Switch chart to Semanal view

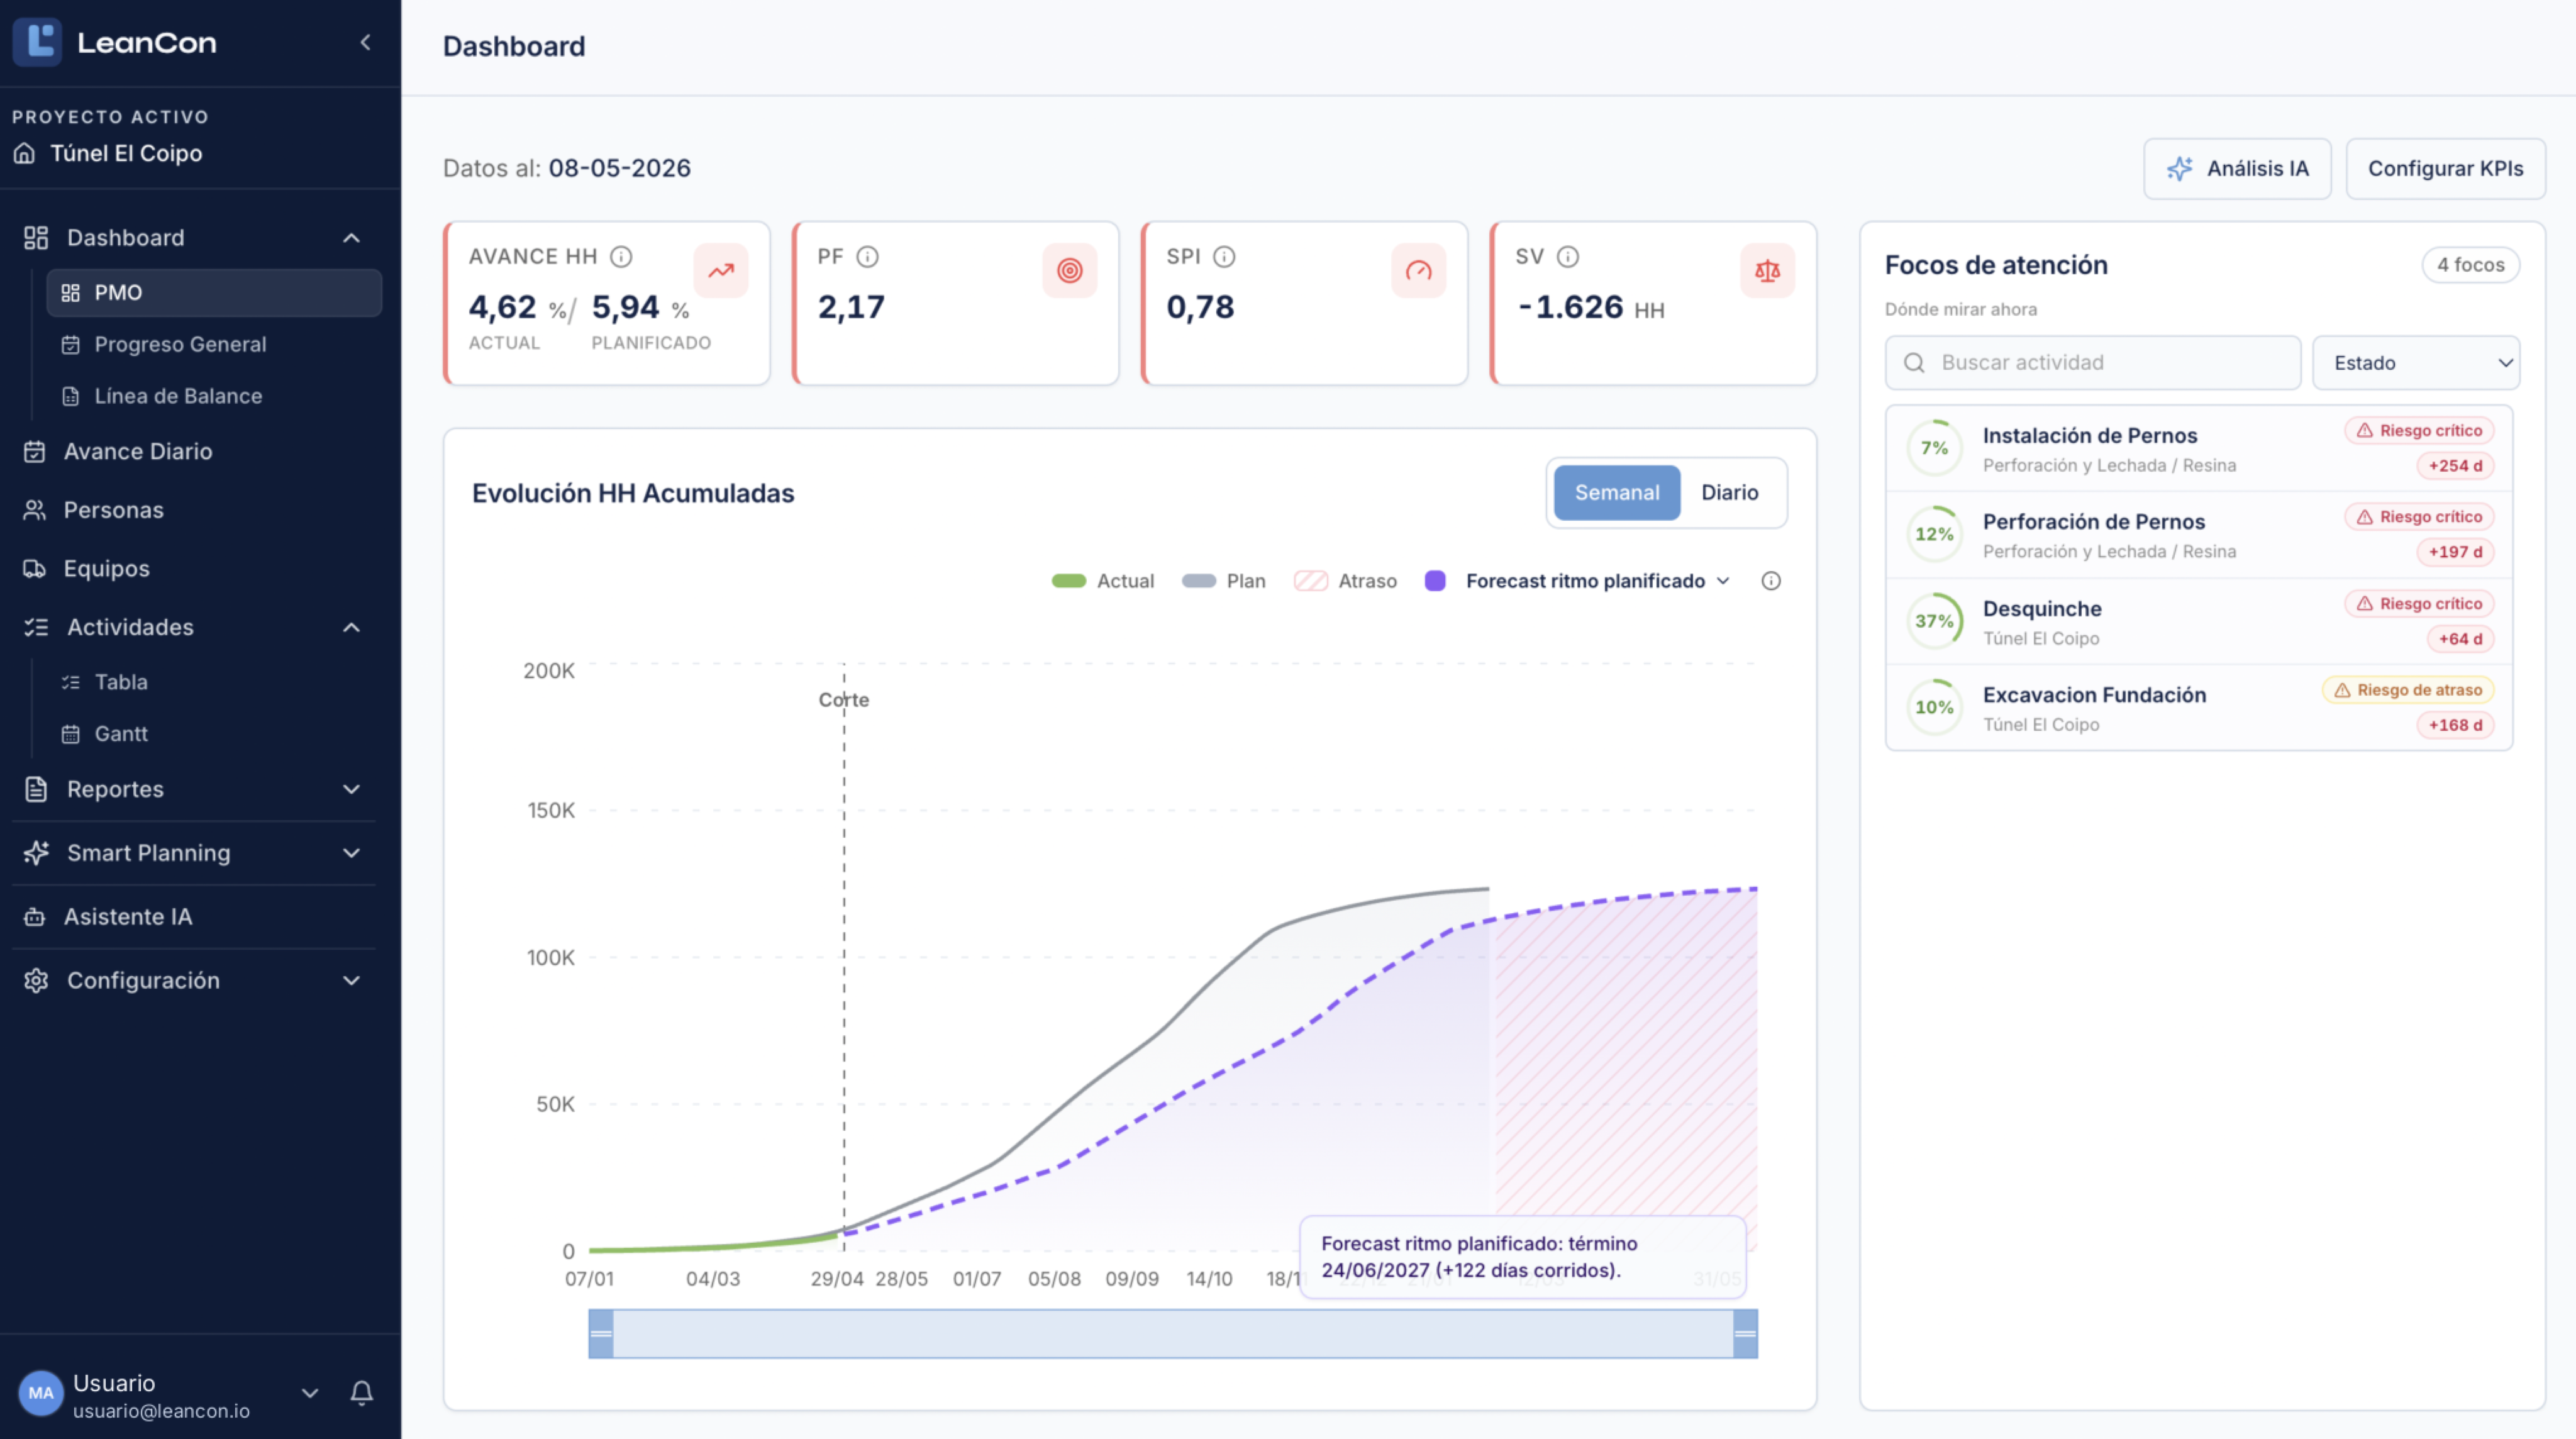[x=1616, y=493]
